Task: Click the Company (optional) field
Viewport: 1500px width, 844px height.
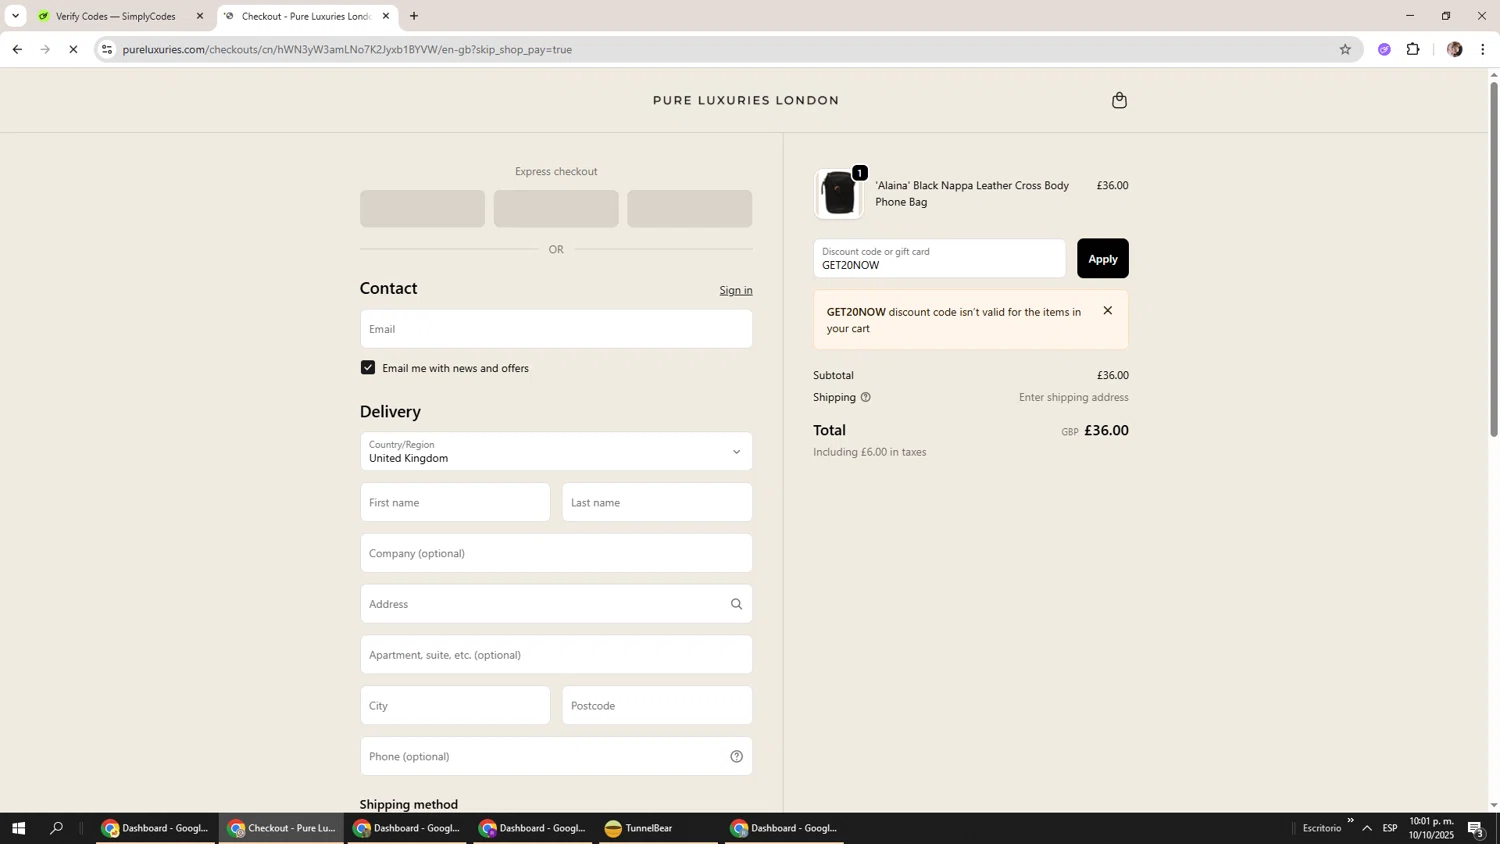Action: tap(556, 553)
